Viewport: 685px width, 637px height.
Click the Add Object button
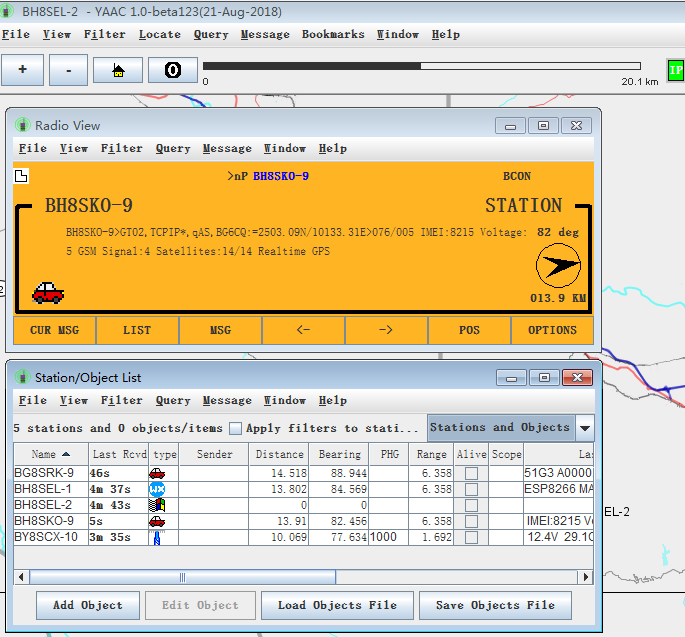pyautogui.click(x=88, y=605)
